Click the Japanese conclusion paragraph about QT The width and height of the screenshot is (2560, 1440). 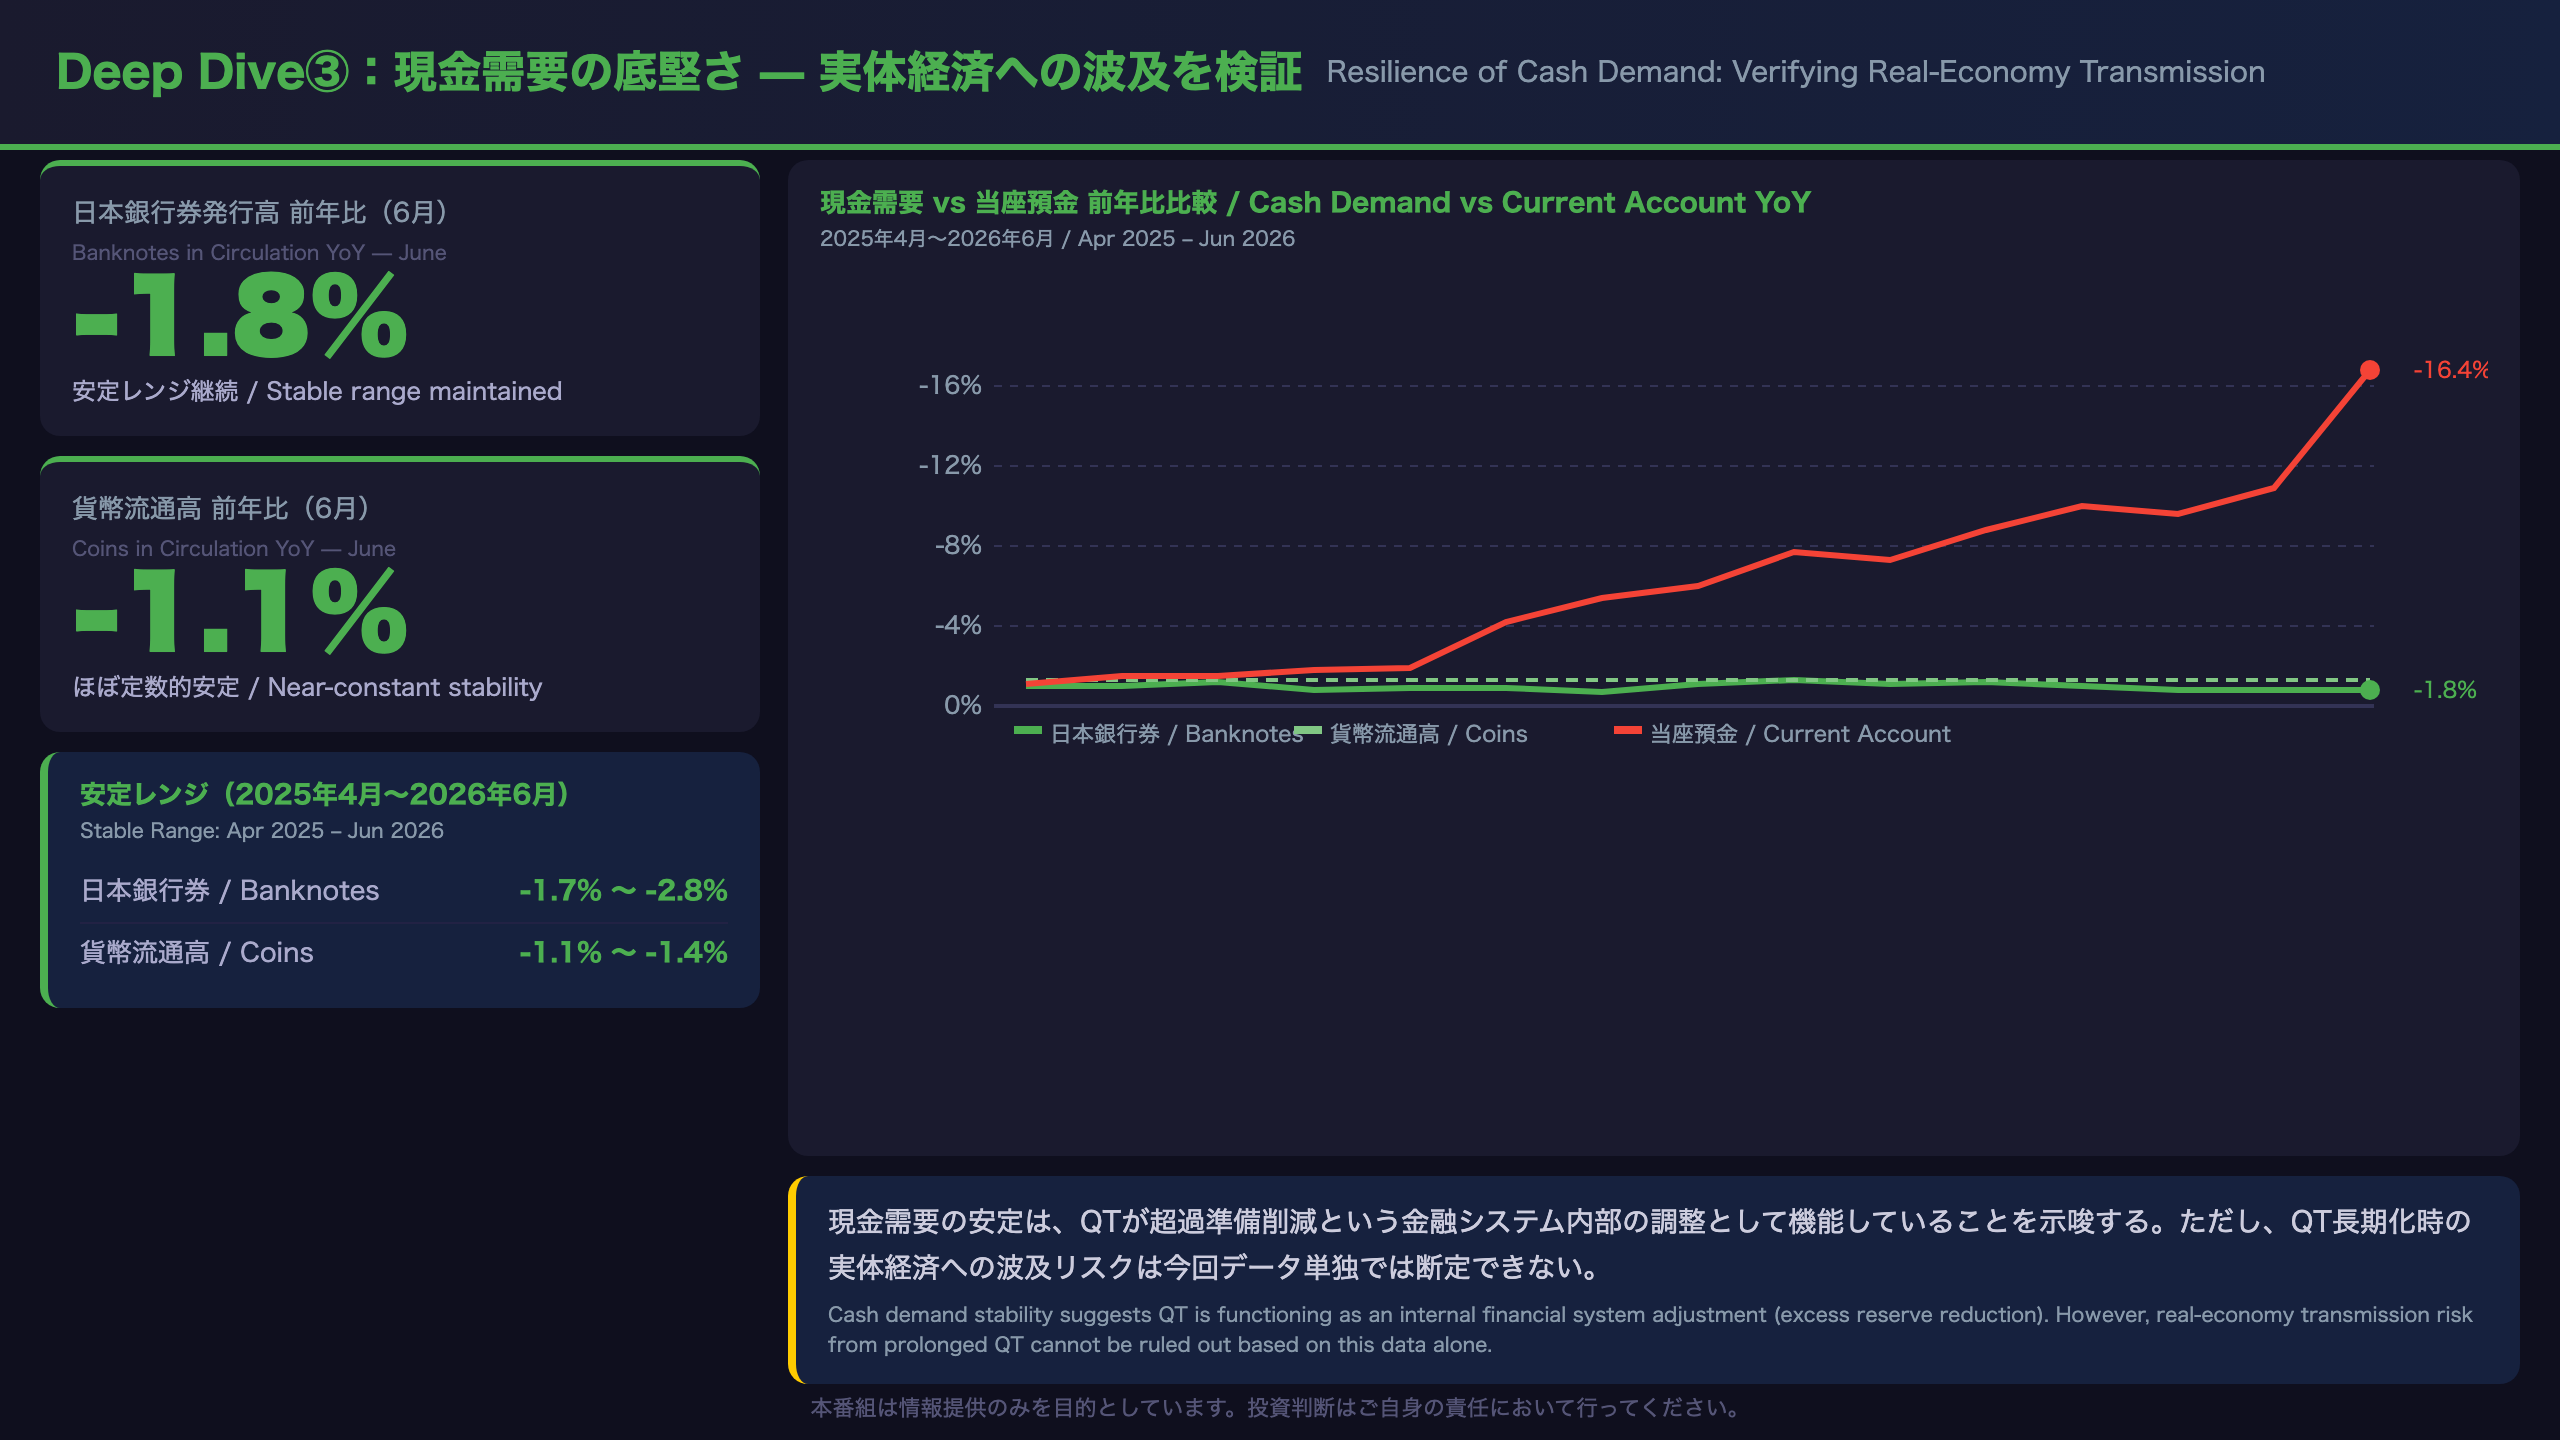tap(1649, 1244)
